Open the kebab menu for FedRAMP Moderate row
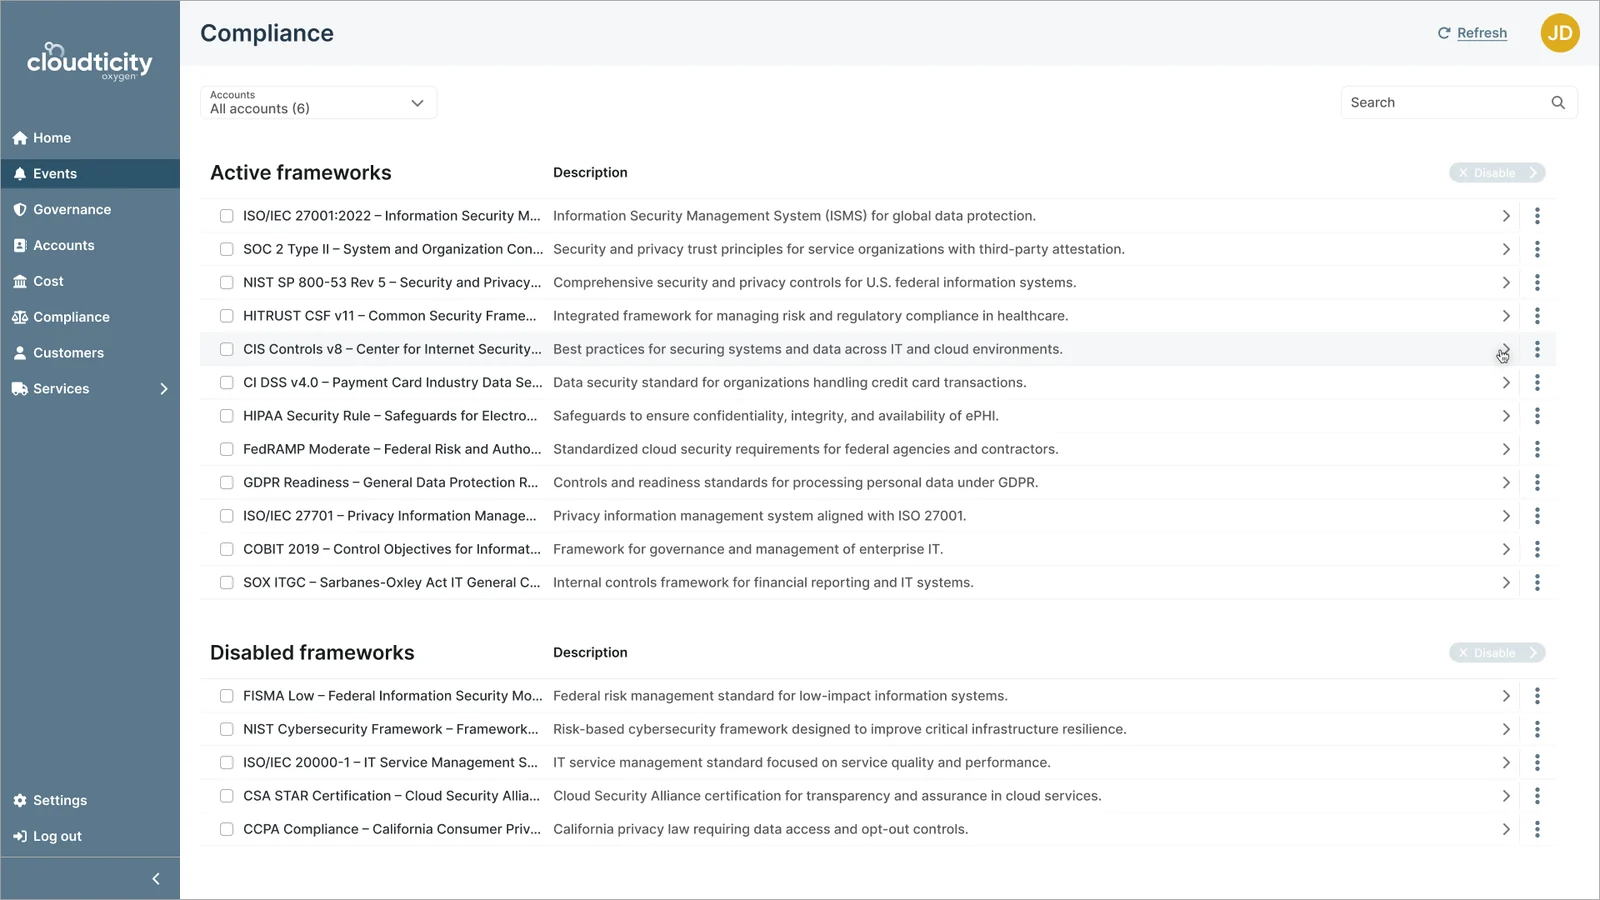Screen dimensions: 1600x900 point(1537,449)
